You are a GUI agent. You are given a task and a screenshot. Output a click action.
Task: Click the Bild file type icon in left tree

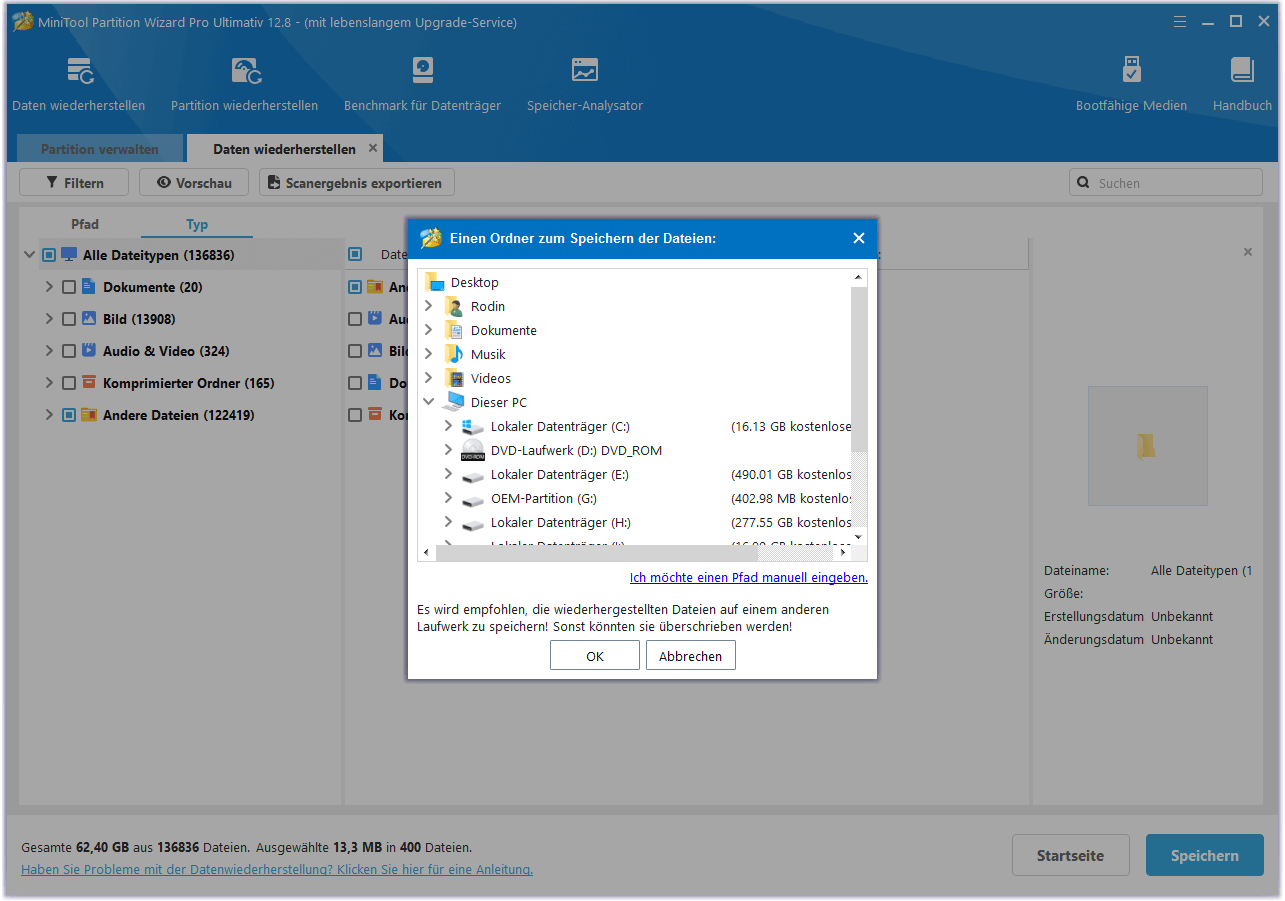(88, 319)
